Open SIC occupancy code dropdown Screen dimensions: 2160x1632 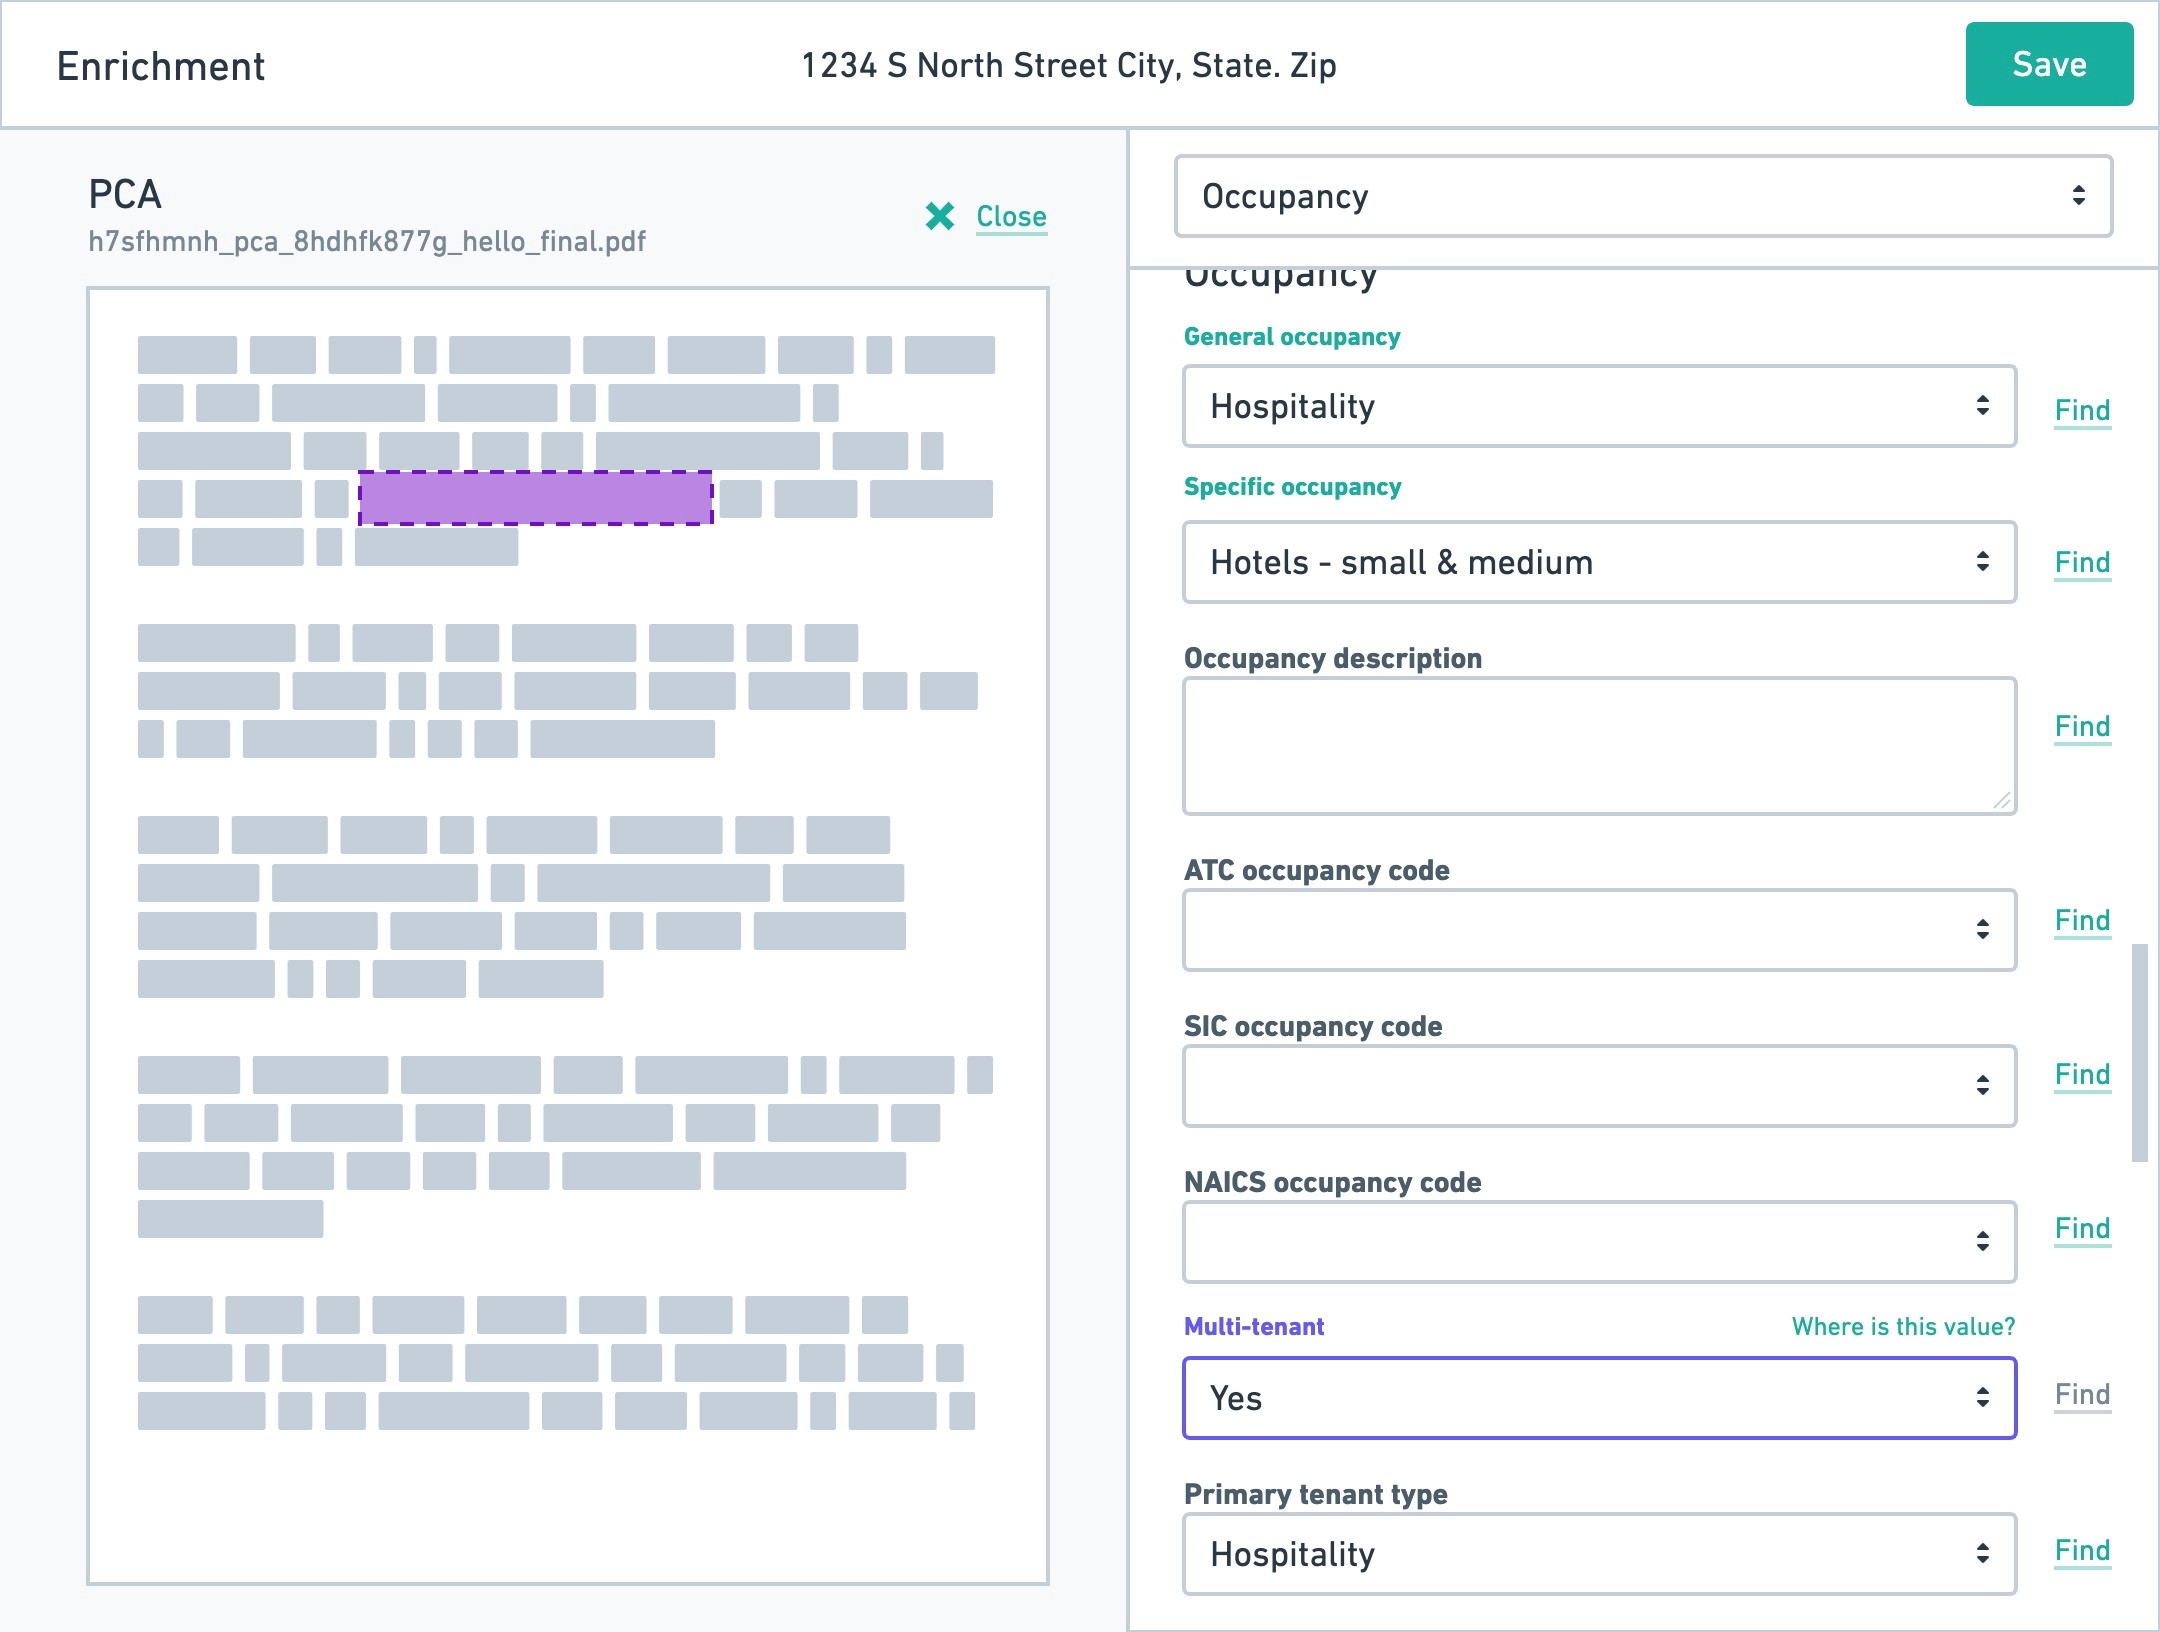coord(1598,1086)
